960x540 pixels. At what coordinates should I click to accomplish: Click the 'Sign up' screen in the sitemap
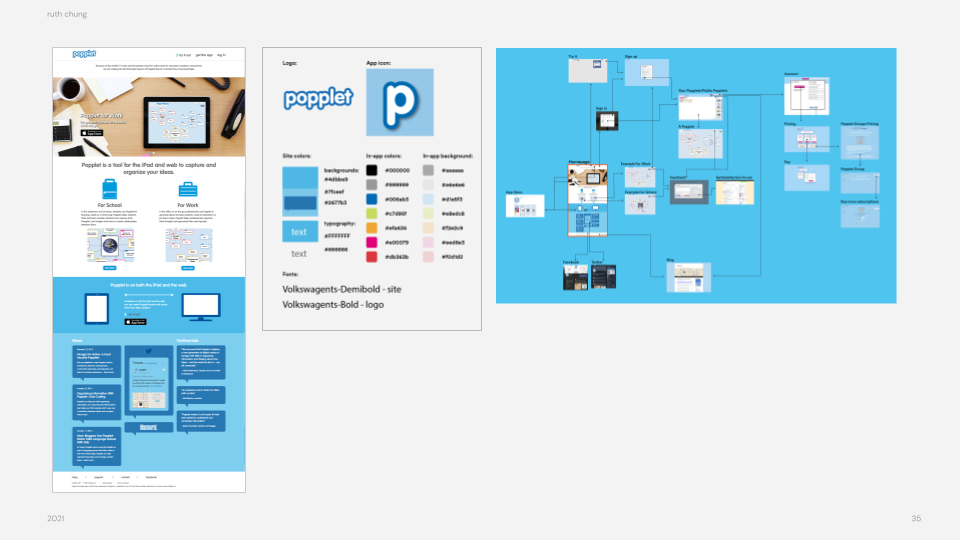pyautogui.click(x=647, y=73)
